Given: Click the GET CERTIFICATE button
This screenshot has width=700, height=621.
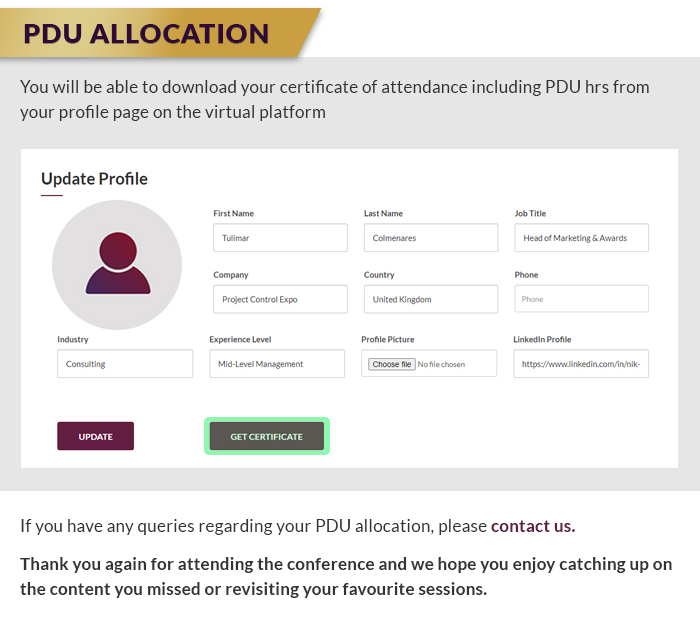Looking at the screenshot, I should point(267,436).
